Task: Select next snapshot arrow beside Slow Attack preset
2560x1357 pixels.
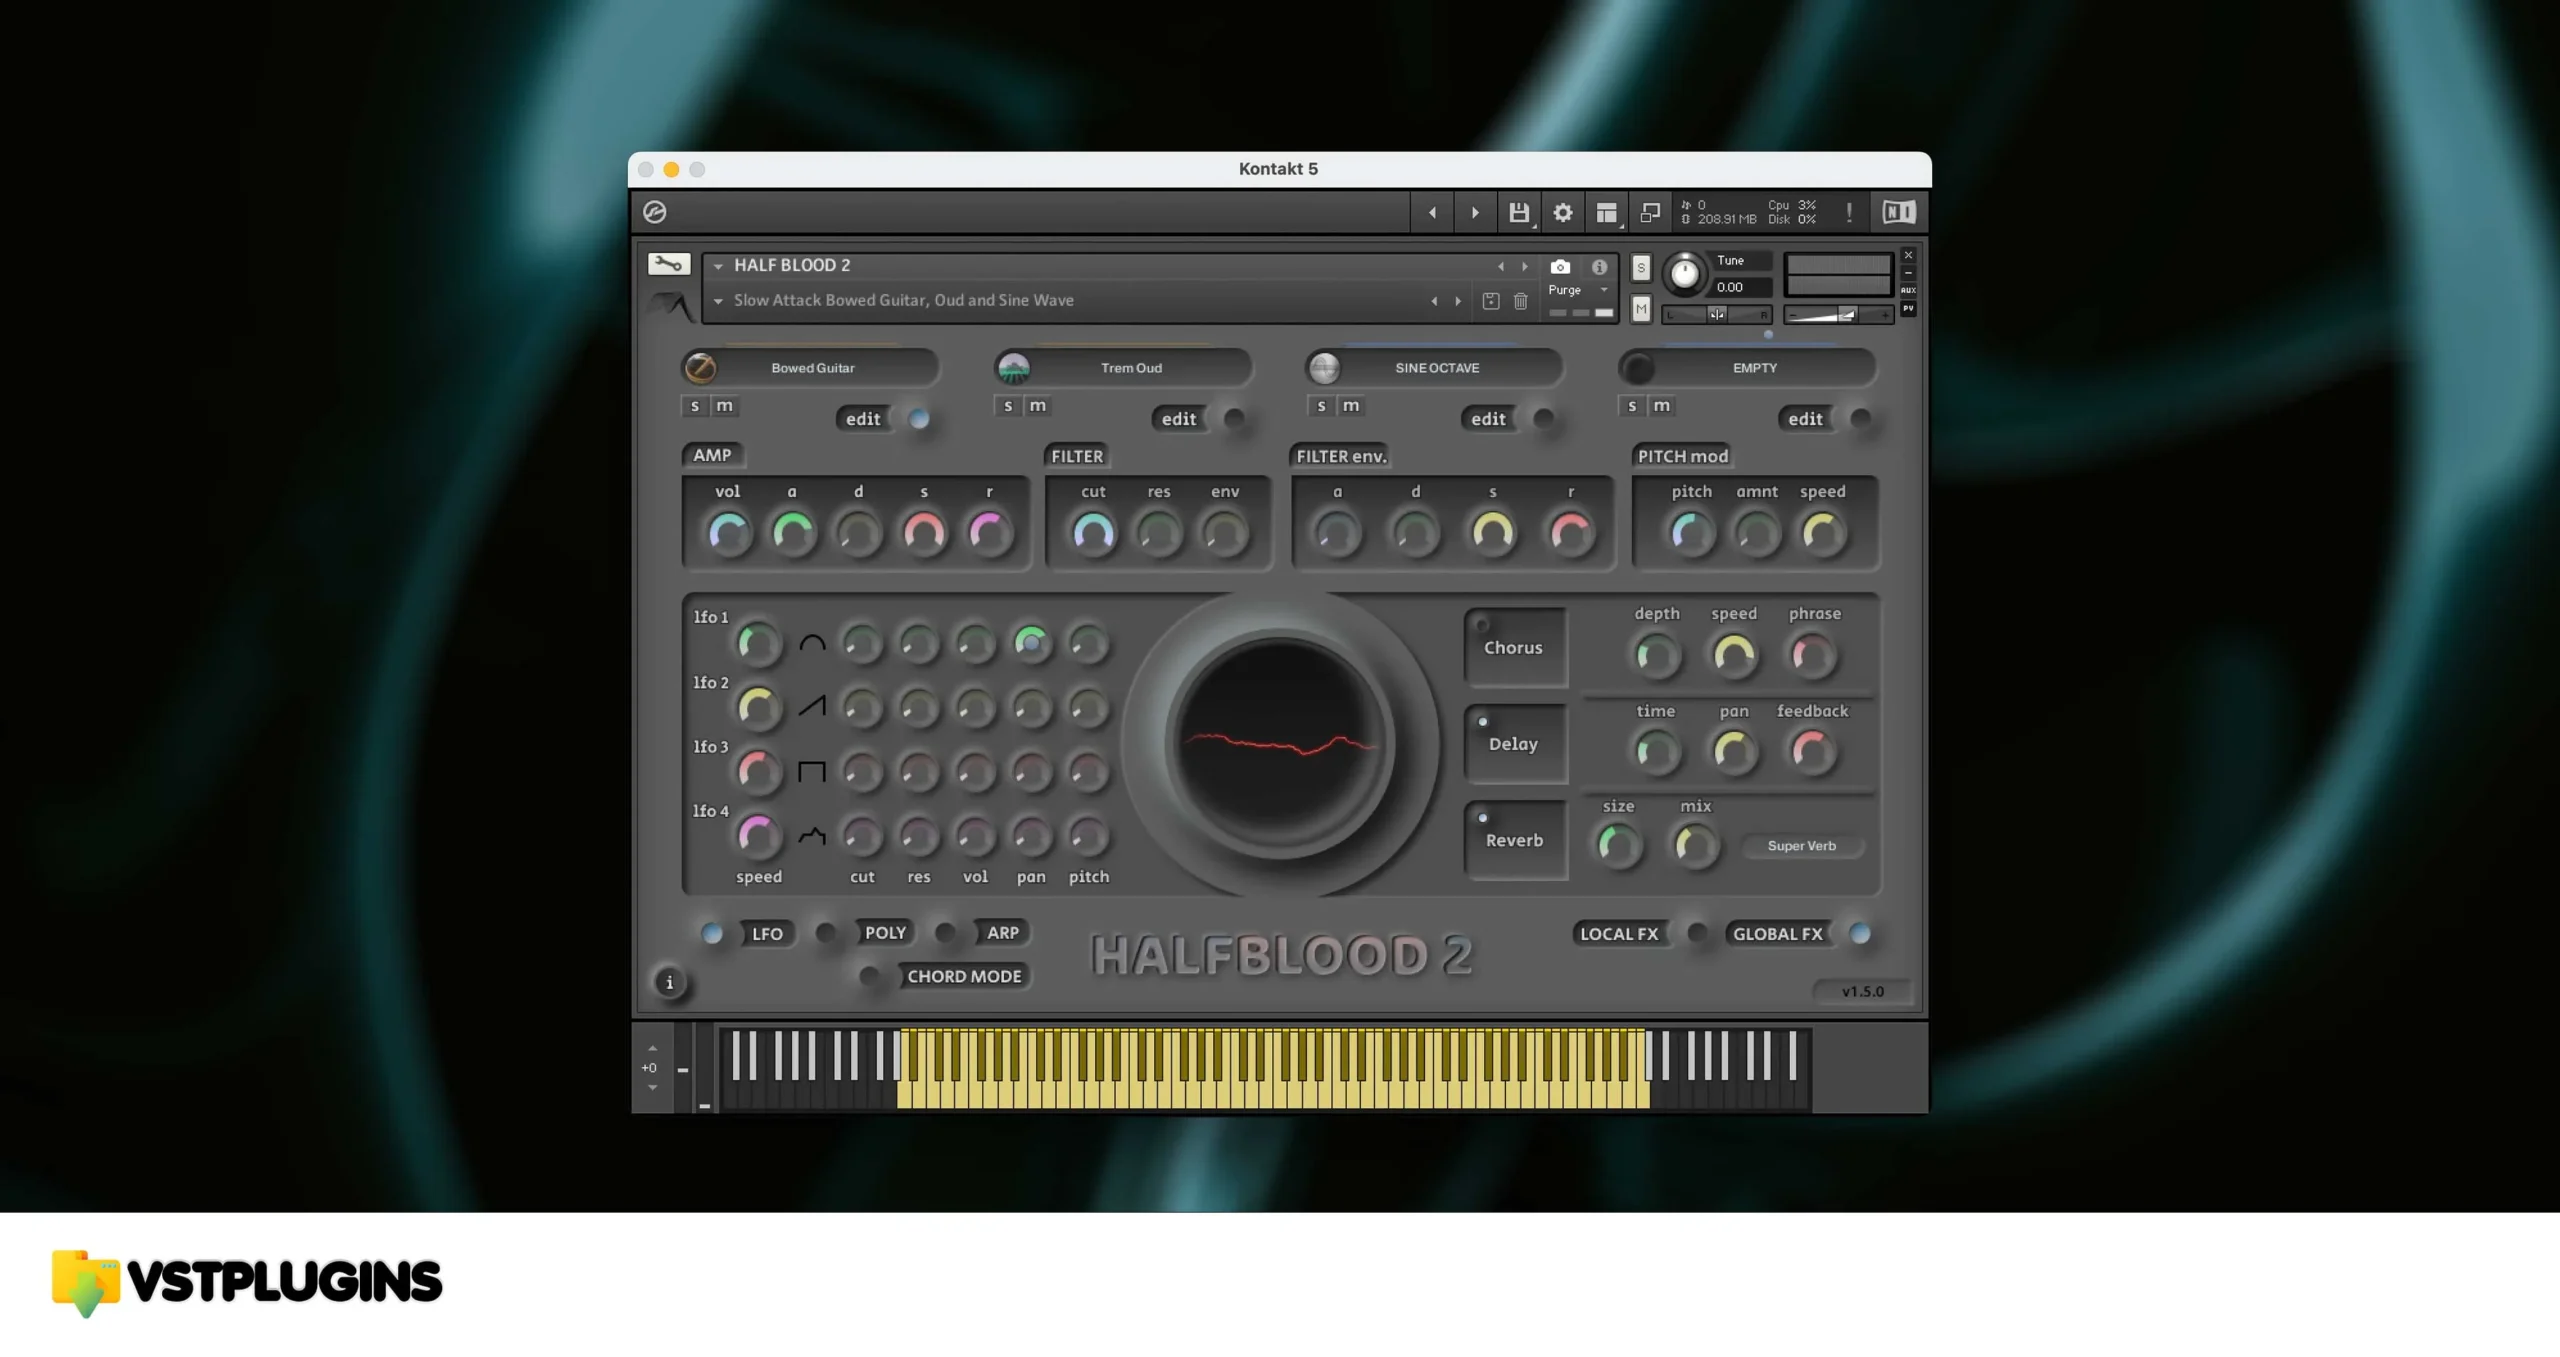Action: (1458, 301)
